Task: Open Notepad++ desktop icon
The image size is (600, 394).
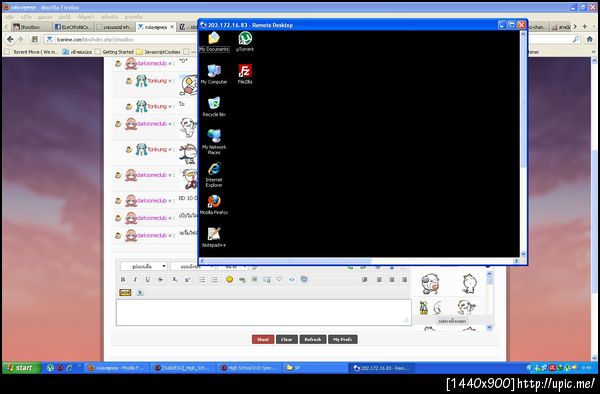Action: [x=214, y=238]
